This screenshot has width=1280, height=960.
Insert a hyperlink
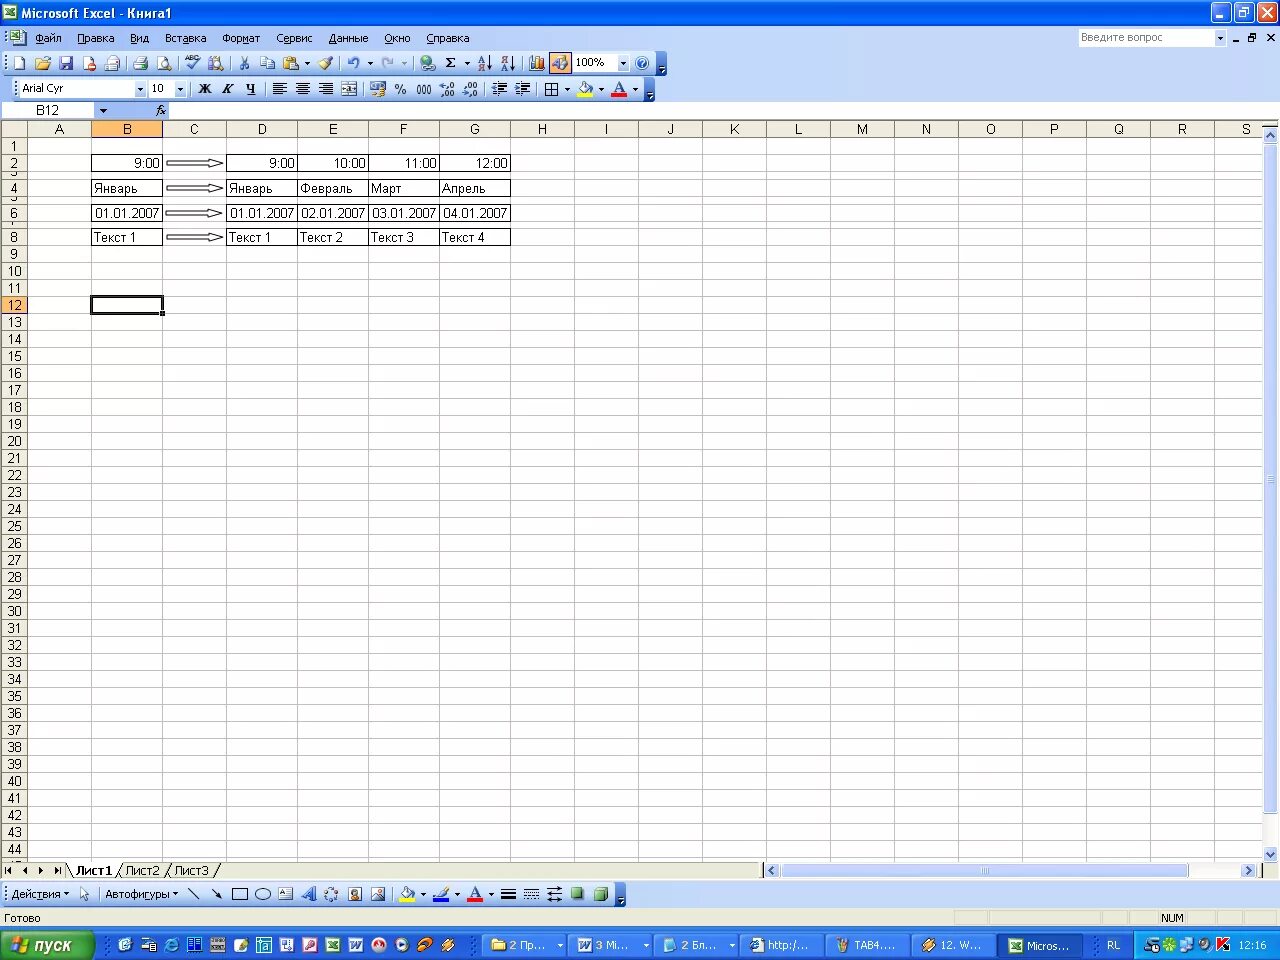point(428,63)
